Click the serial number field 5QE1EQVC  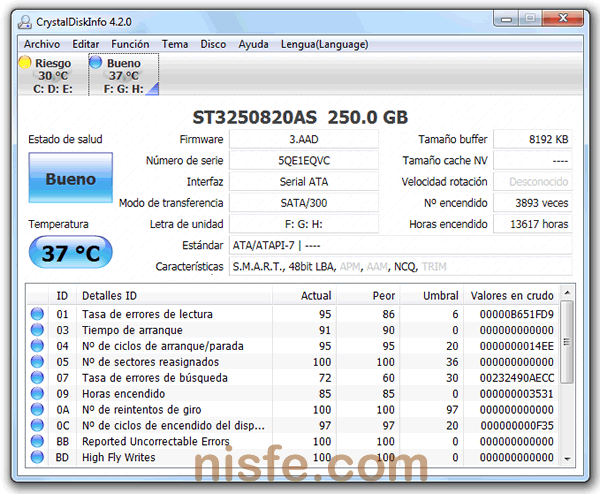tap(303, 161)
